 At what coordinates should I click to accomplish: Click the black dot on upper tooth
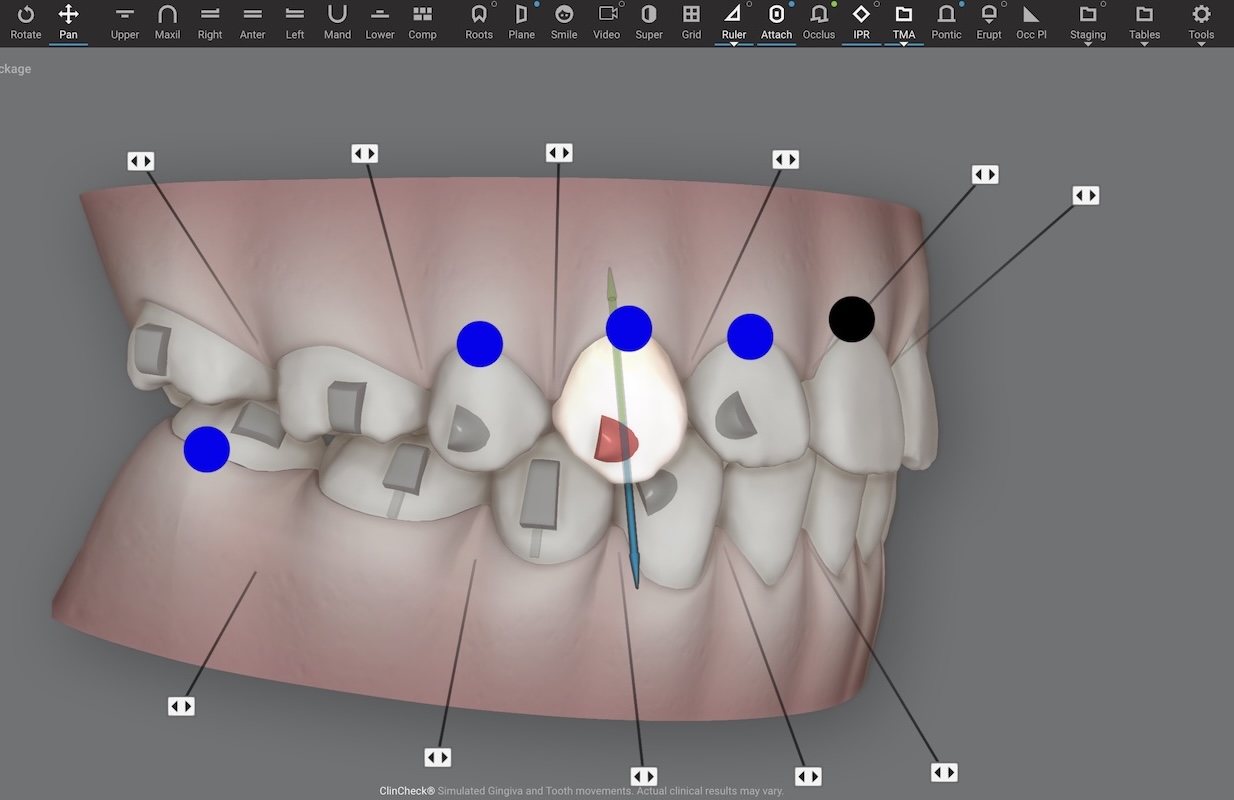coord(852,319)
